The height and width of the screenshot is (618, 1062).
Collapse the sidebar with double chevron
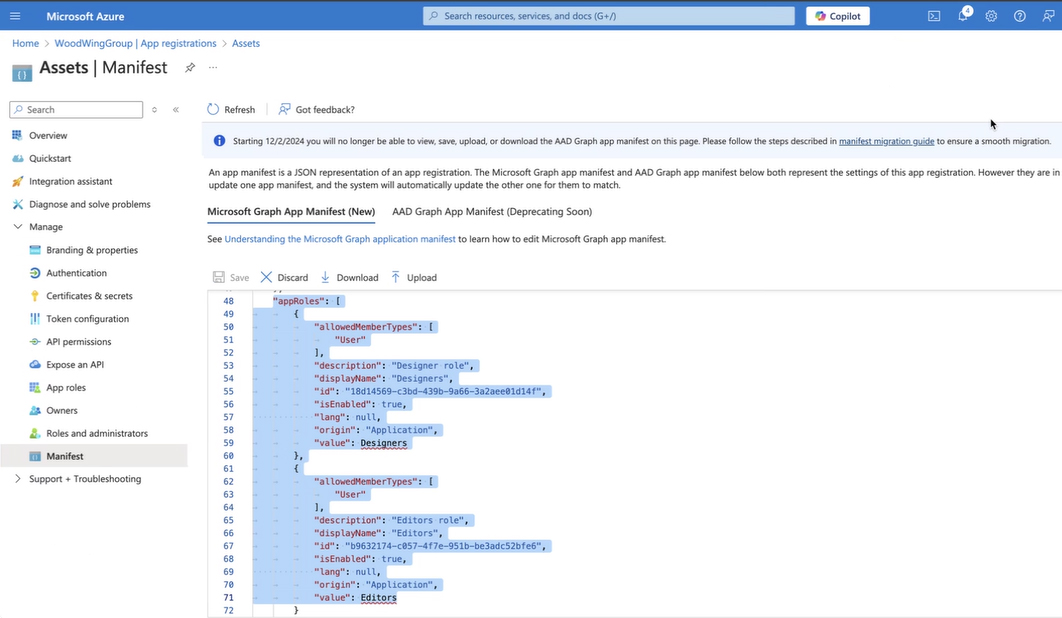pyautogui.click(x=176, y=109)
